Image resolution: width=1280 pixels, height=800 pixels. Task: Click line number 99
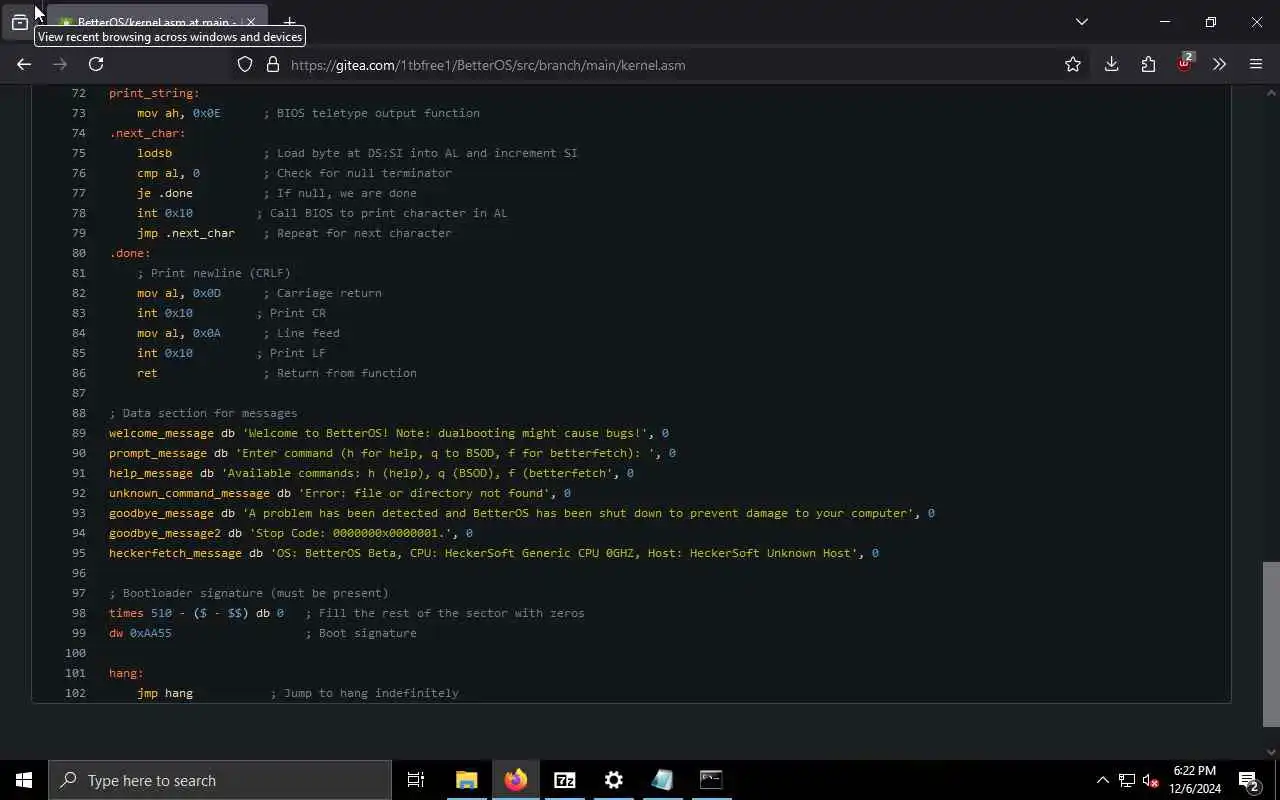78,633
